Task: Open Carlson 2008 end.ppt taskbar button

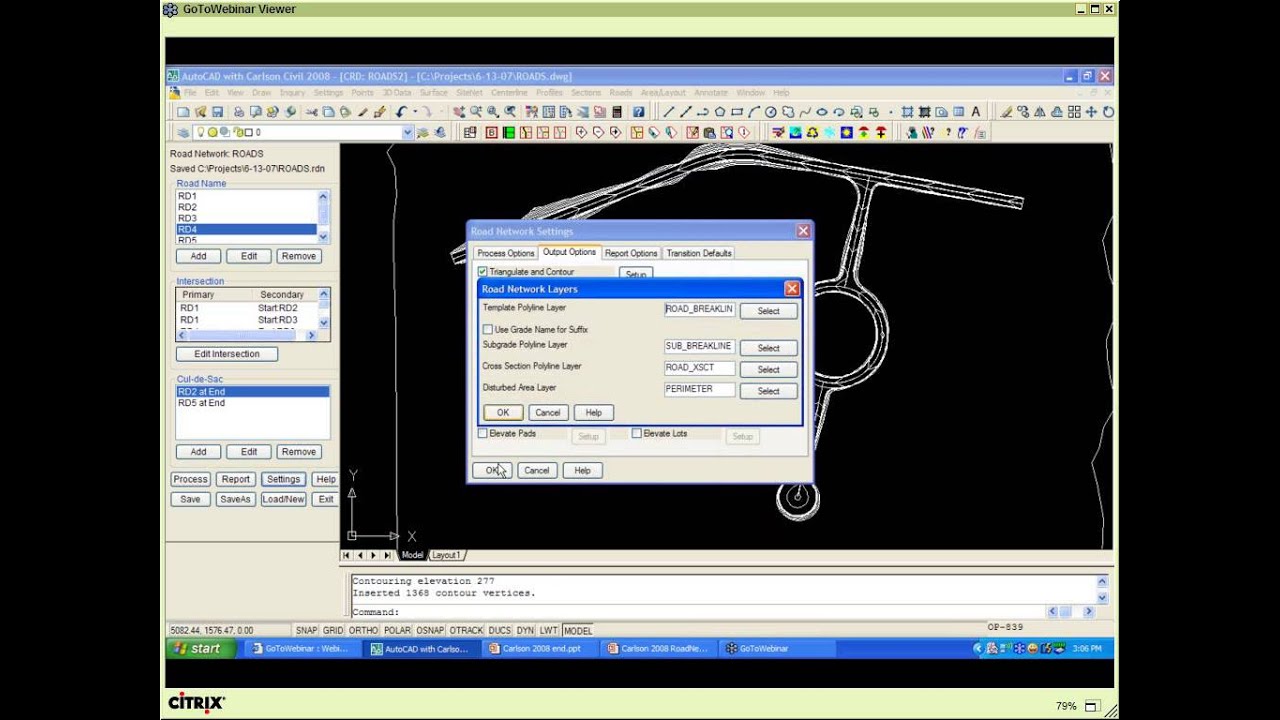Action: [543, 648]
